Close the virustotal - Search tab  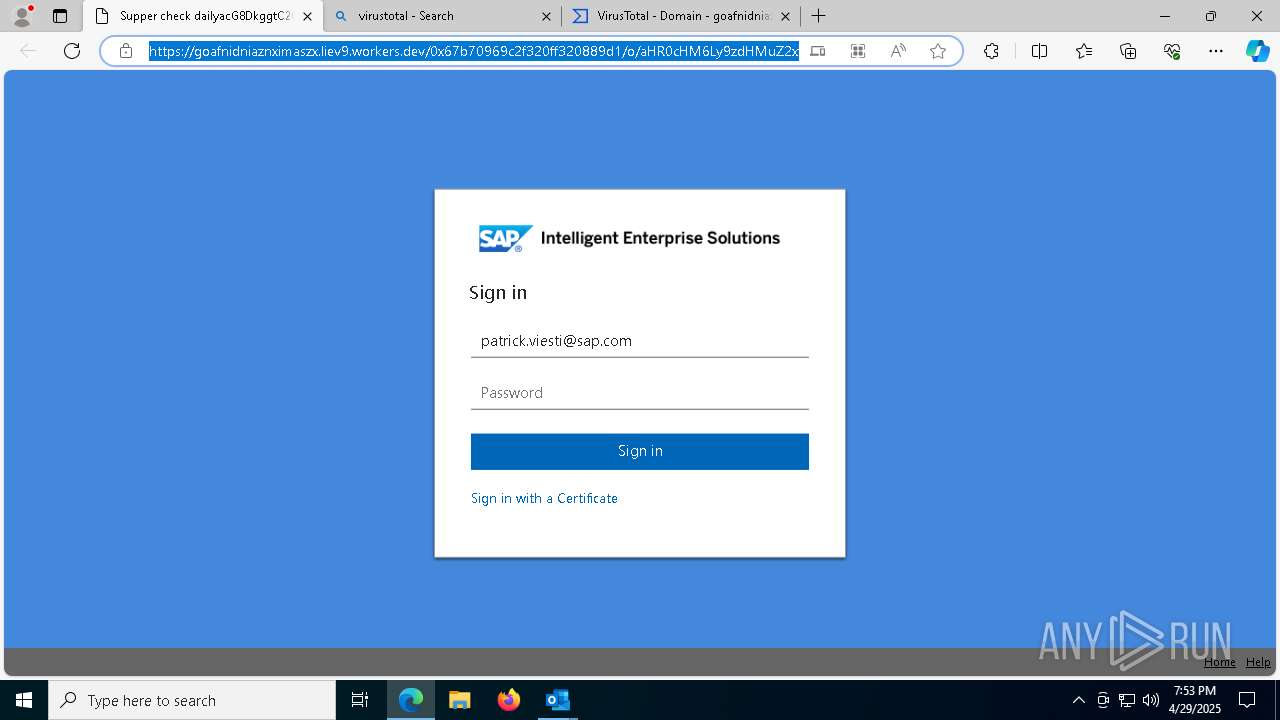[x=546, y=16]
